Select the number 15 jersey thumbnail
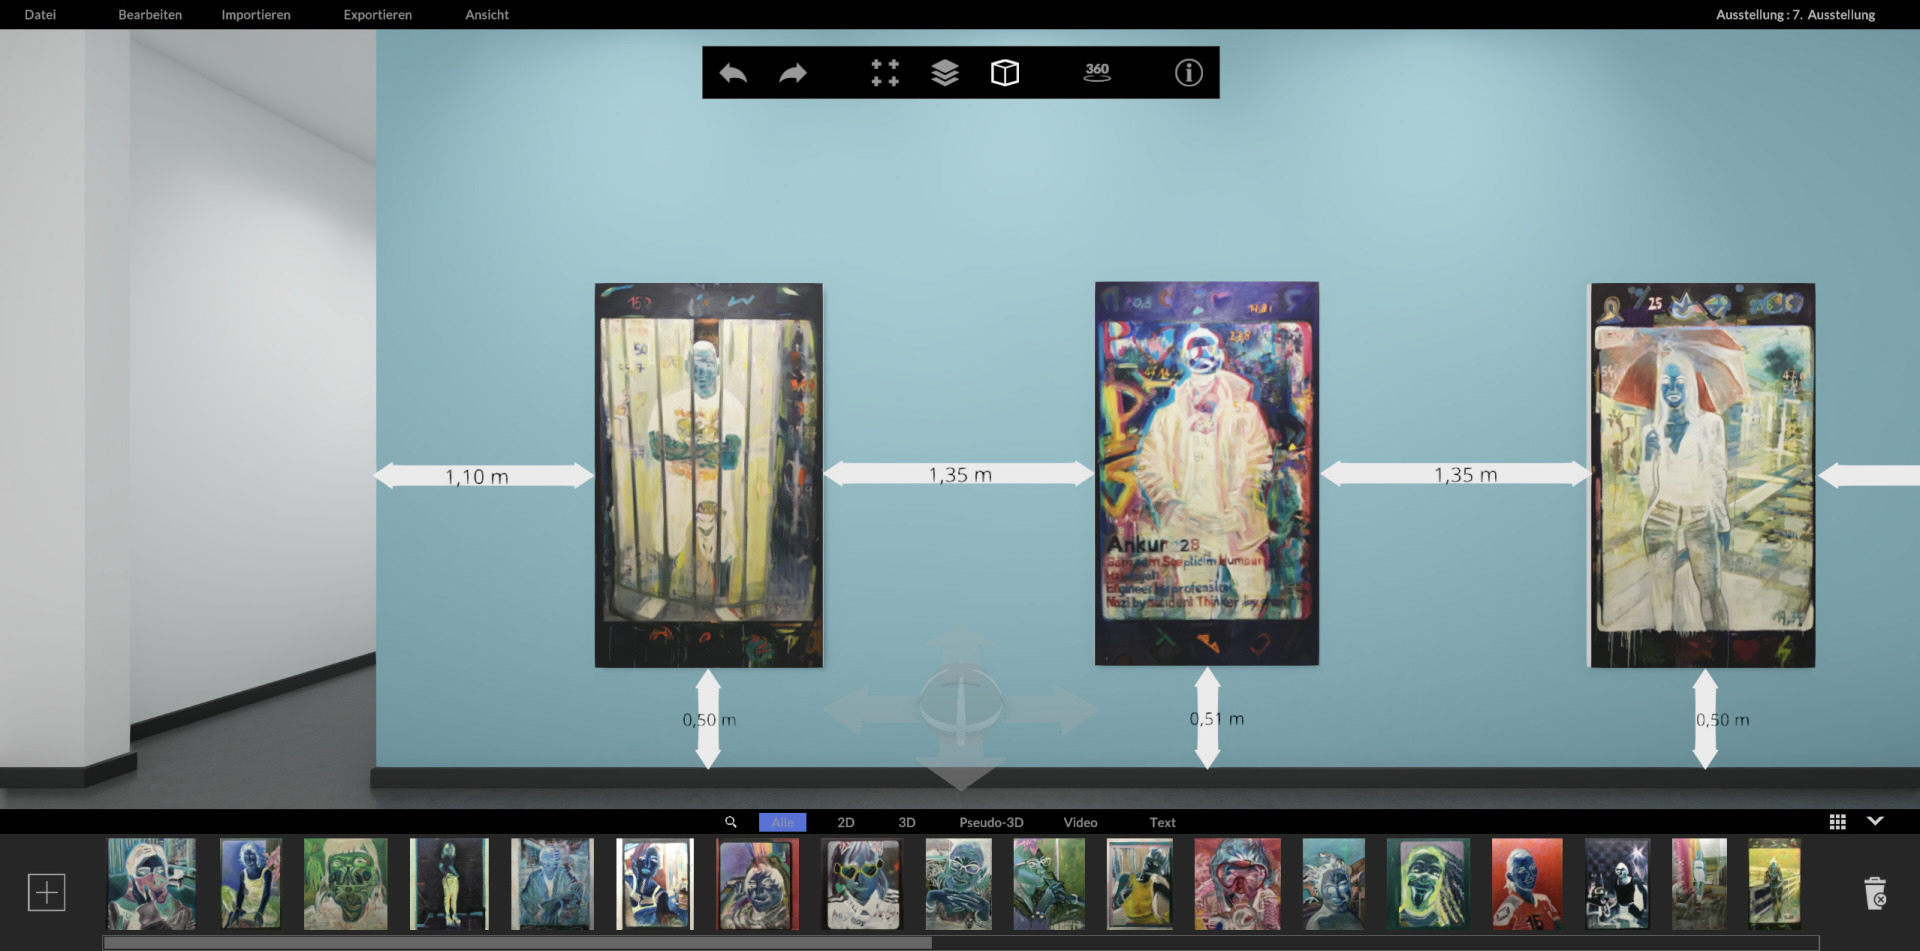Viewport: 1920px width, 951px height. point(1526,884)
